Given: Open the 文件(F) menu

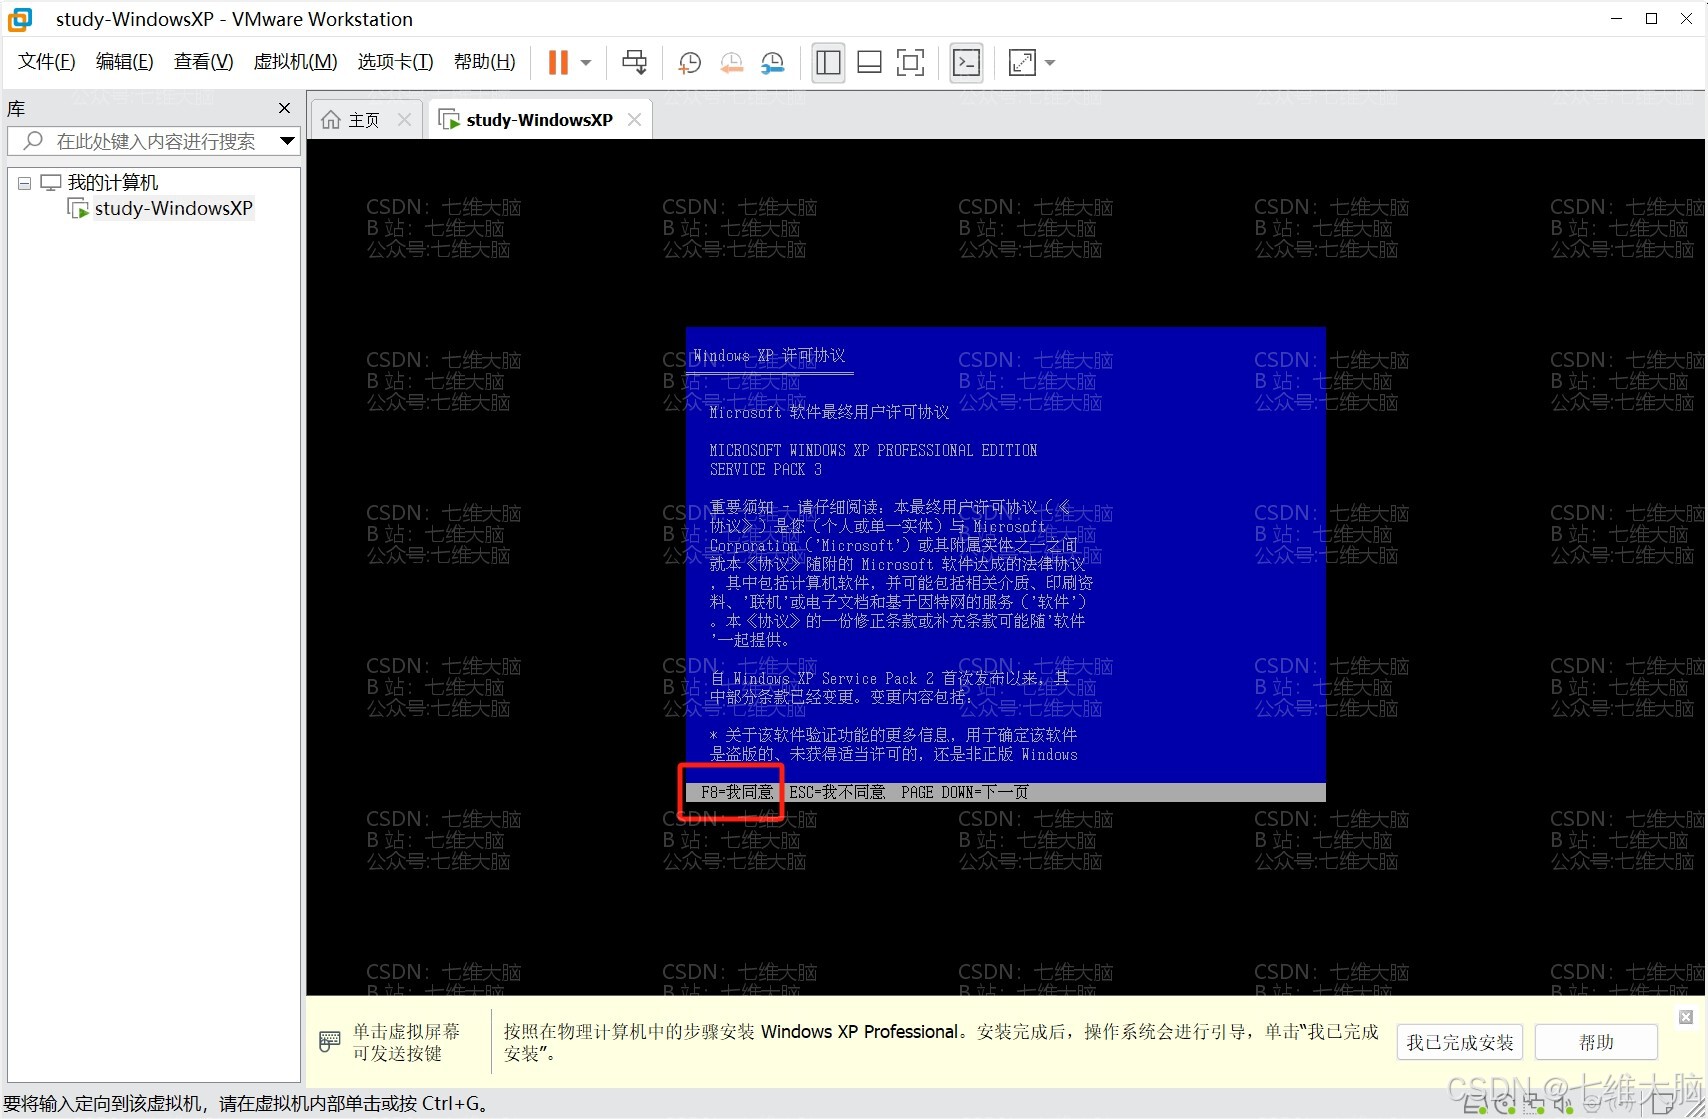Looking at the screenshot, I should pyautogui.click(x=47, y=62).
